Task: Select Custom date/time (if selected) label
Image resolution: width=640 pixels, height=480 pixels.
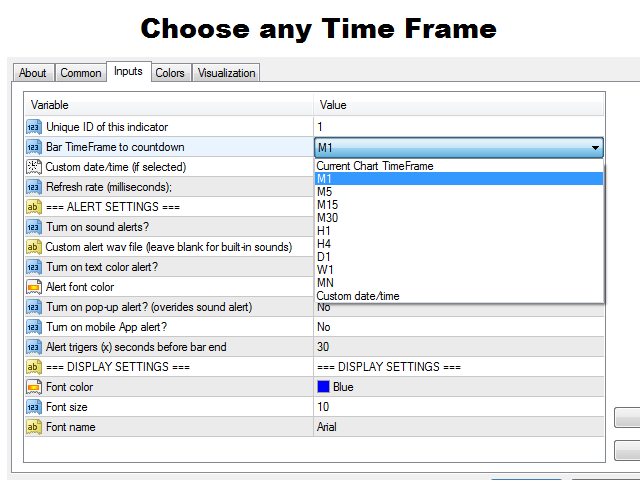Action: tap(116, 167)
